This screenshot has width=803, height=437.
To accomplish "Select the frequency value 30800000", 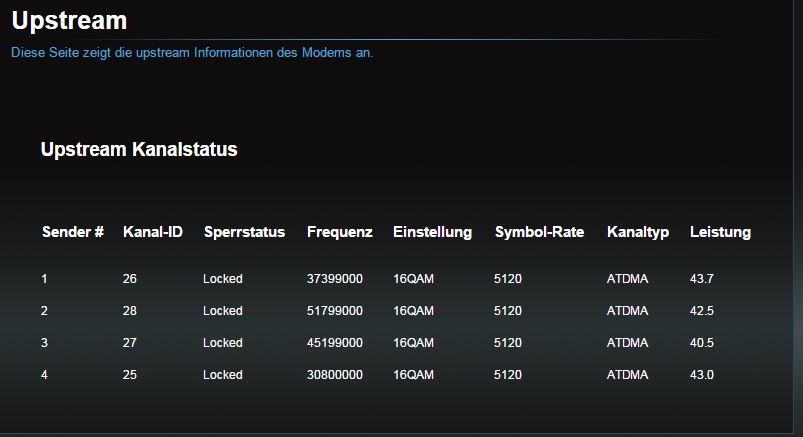I will tap(334, 375).
